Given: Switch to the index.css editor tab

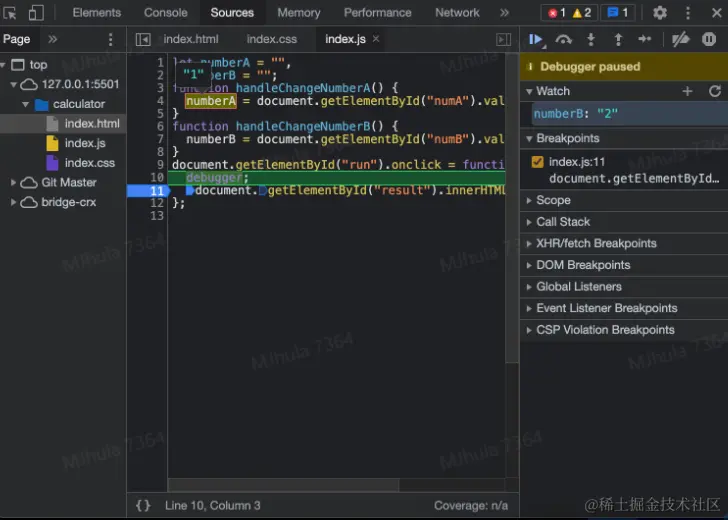Looking at the screenshot, I should point(272,39).
